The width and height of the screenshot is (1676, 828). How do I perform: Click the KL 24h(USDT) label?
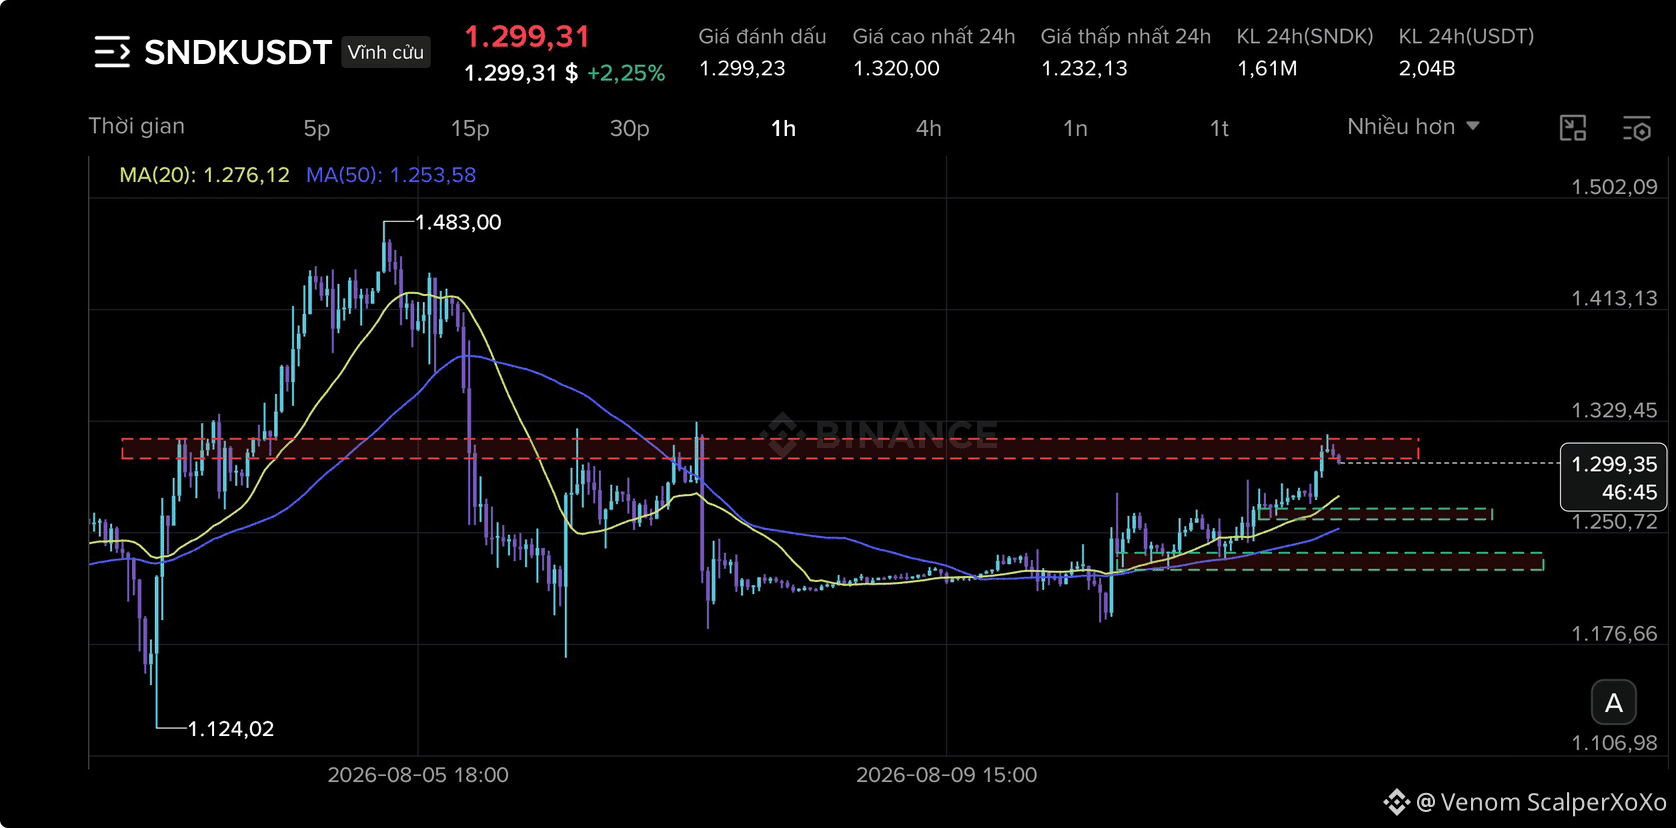click(1466, 37)
